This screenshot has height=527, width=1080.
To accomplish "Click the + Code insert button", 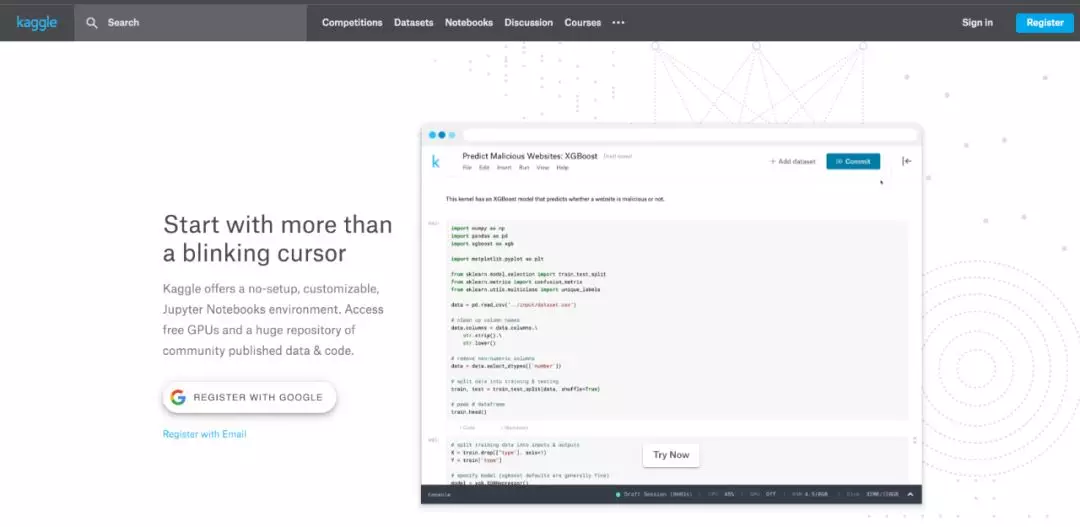I will (x=468, y=427).
